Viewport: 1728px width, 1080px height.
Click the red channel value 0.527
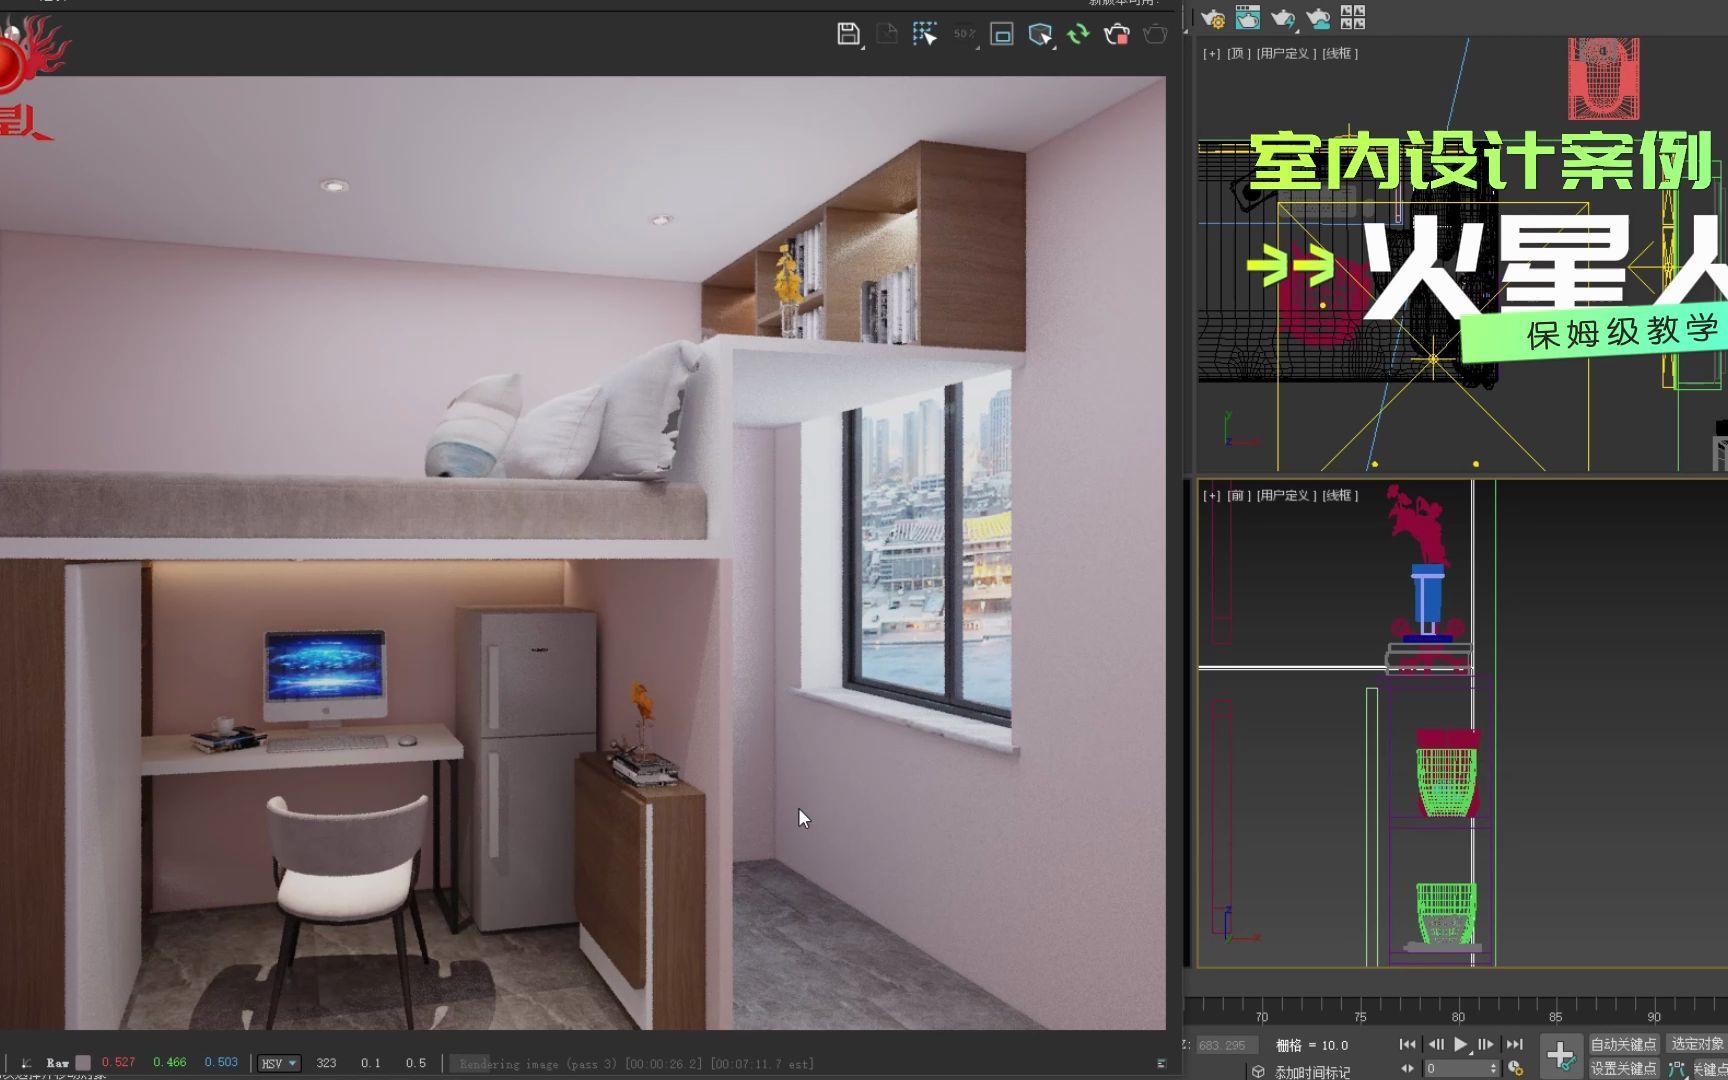pos(118,1063)
